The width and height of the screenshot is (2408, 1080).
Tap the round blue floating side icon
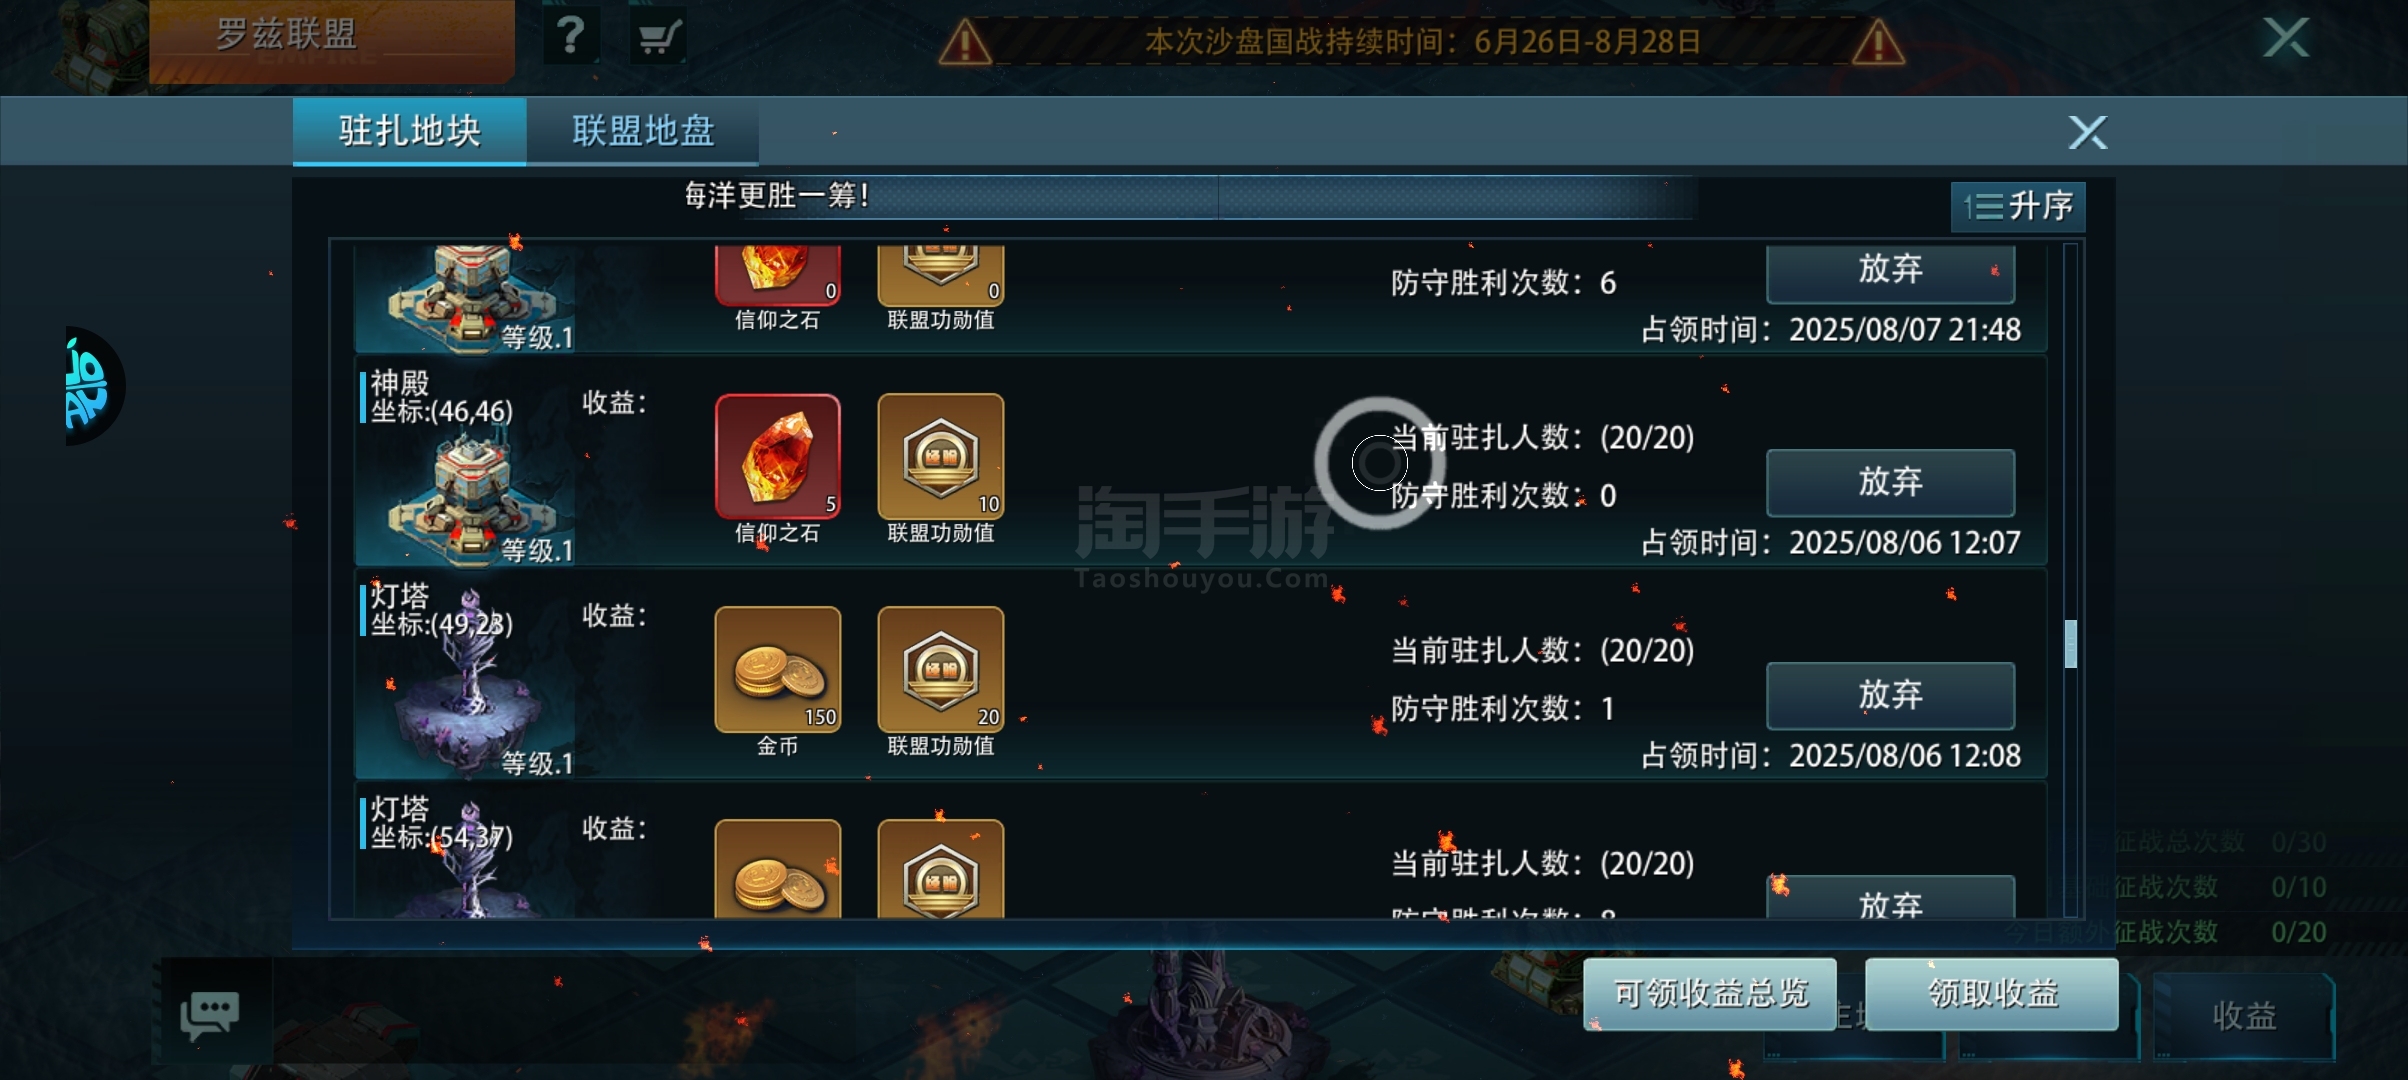click(93, 386)
